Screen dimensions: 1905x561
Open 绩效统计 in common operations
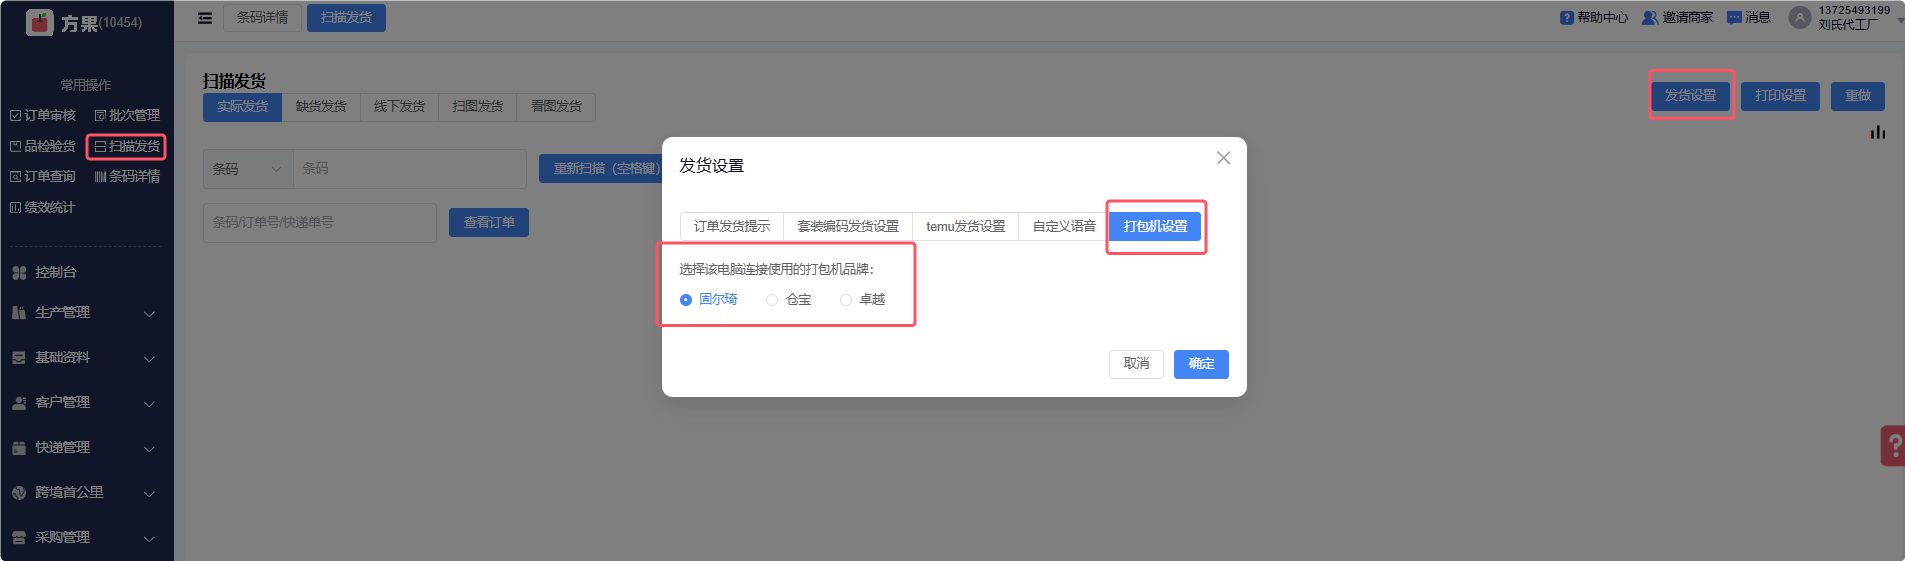pos(43,207)
